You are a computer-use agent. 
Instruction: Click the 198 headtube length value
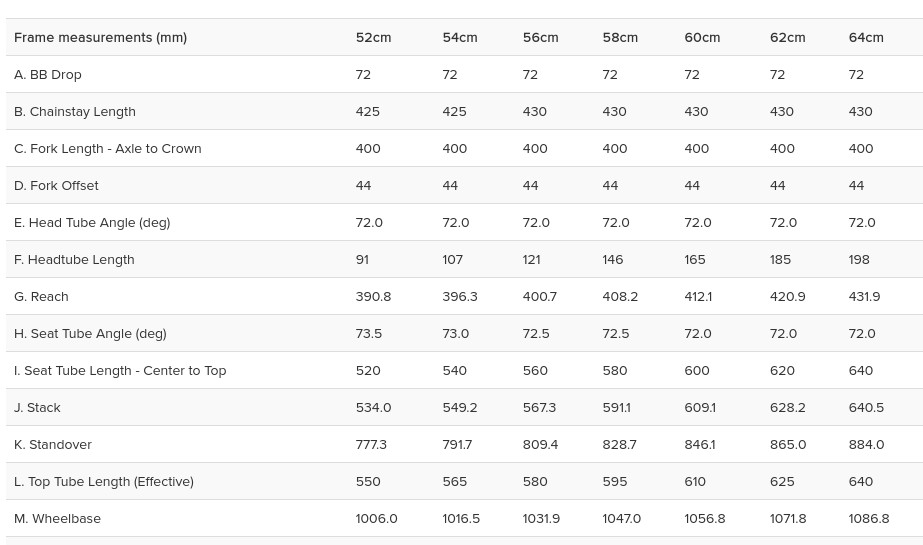(859, 260)
